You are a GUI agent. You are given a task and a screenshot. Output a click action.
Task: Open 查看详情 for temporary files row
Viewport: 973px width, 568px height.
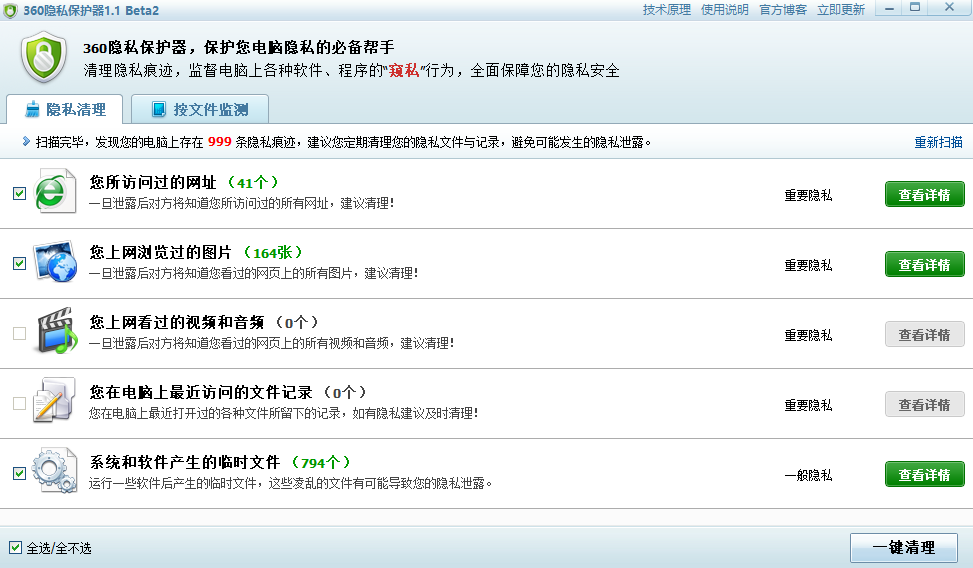click(x=924, y=475)
